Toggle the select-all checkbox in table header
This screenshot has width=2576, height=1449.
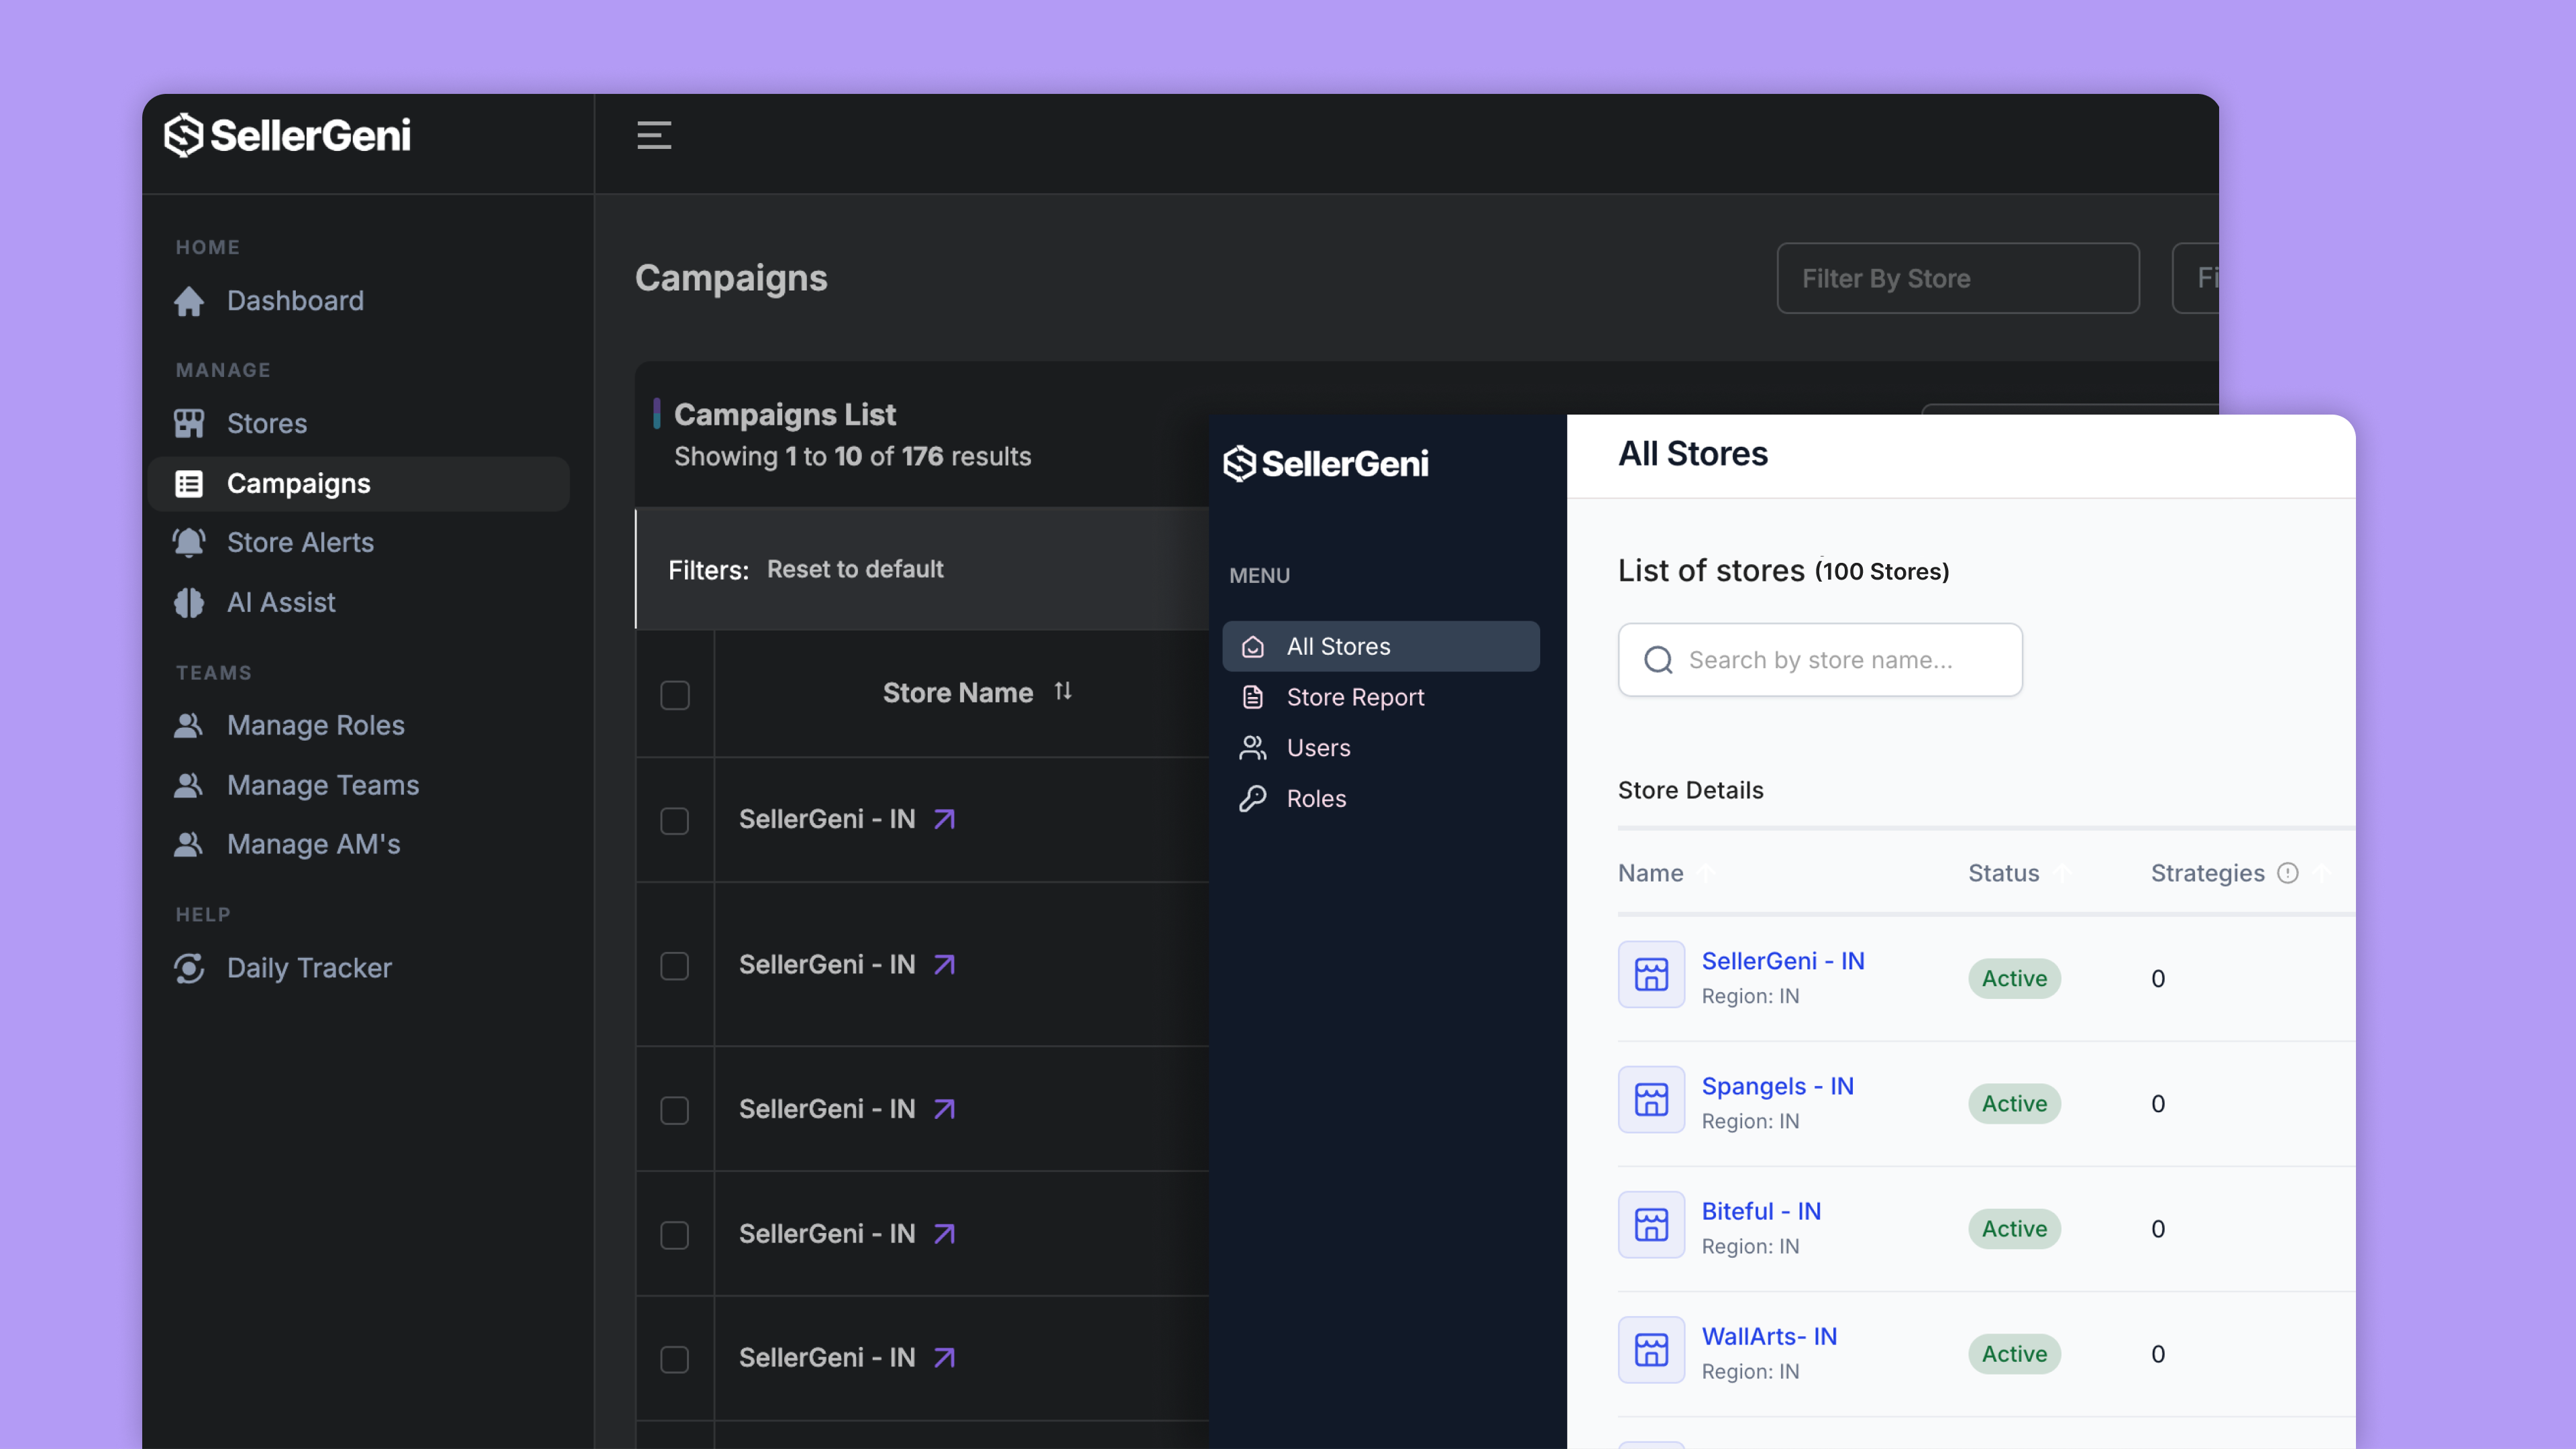tap(675, 695)
